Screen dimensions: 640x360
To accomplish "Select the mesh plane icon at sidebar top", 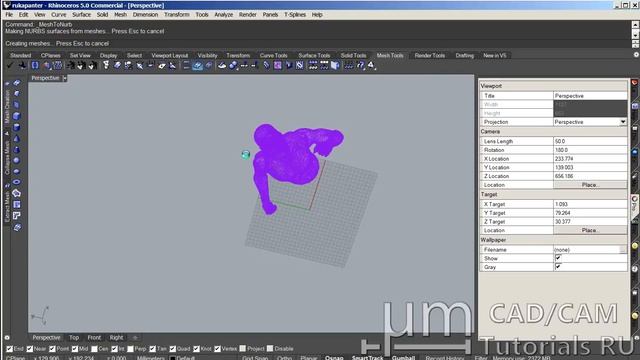I will pos(17,82).
